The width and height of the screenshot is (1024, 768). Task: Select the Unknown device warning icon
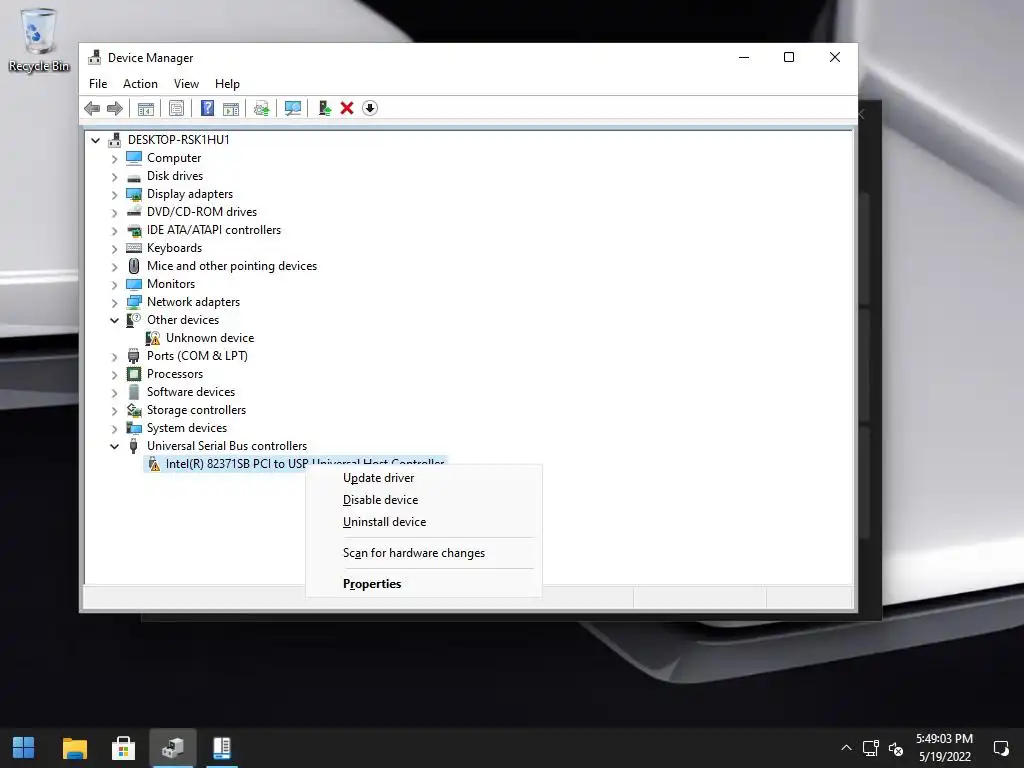[153, 338]
